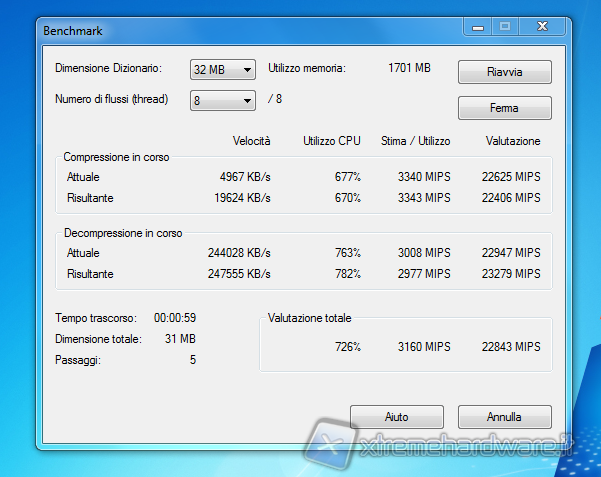Viewport: 601px width, 477px height.
Task: Click the Riavvia button
Action: 504,72
